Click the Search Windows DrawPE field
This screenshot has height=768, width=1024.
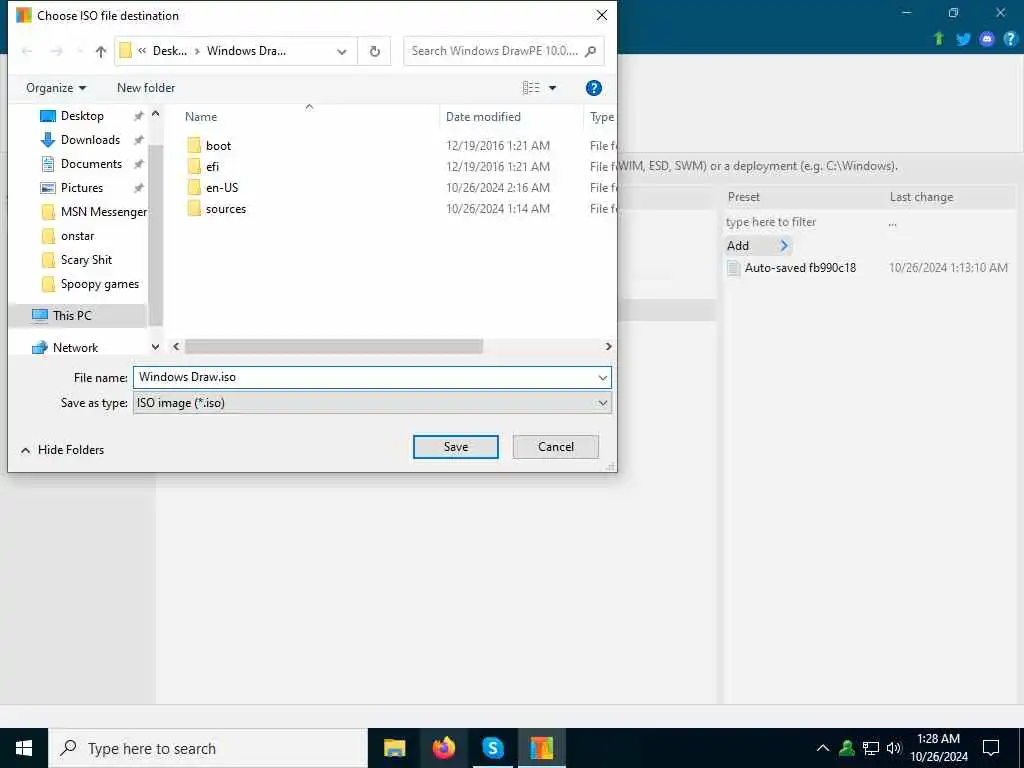(504, 51)
